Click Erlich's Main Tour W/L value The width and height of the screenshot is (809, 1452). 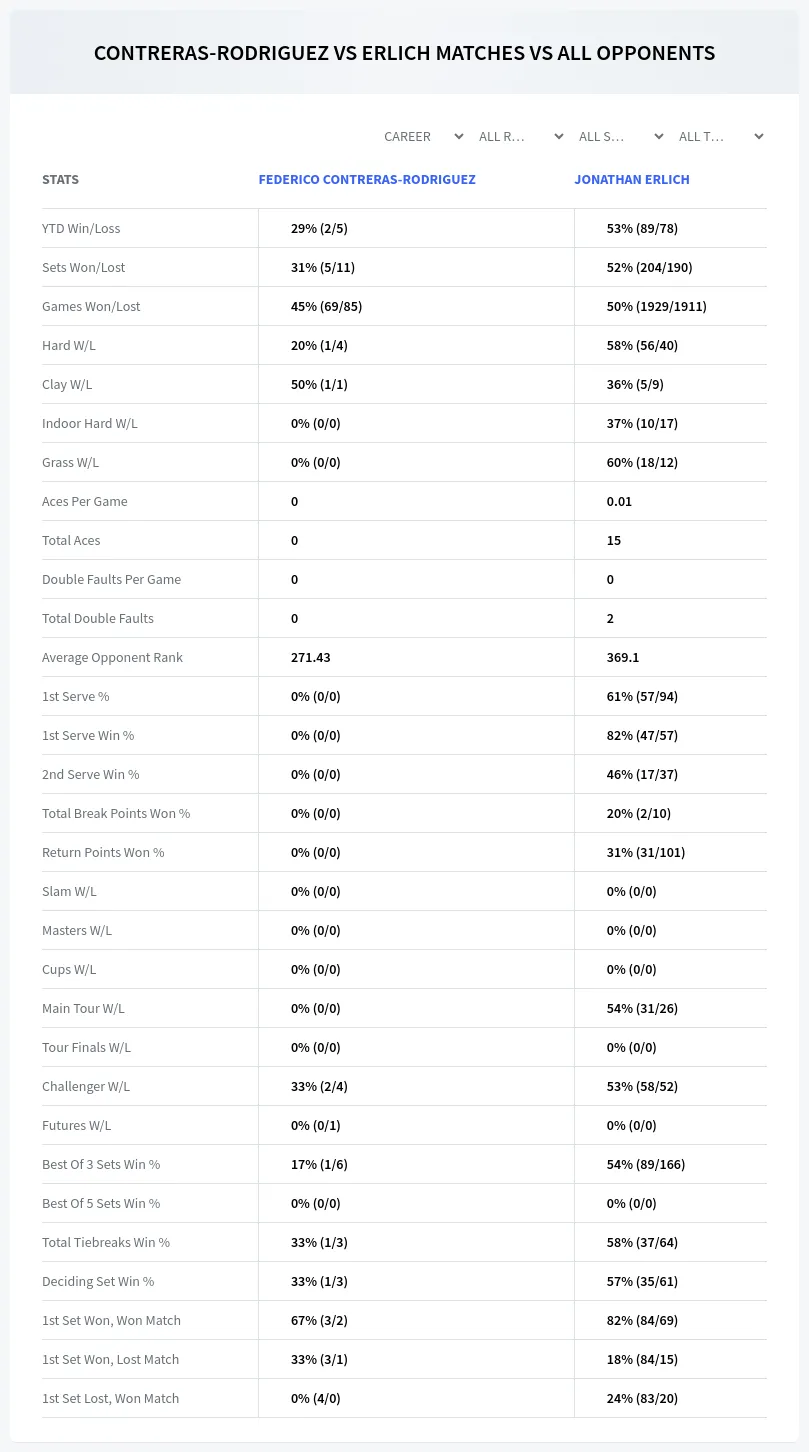coord(642,1008)
